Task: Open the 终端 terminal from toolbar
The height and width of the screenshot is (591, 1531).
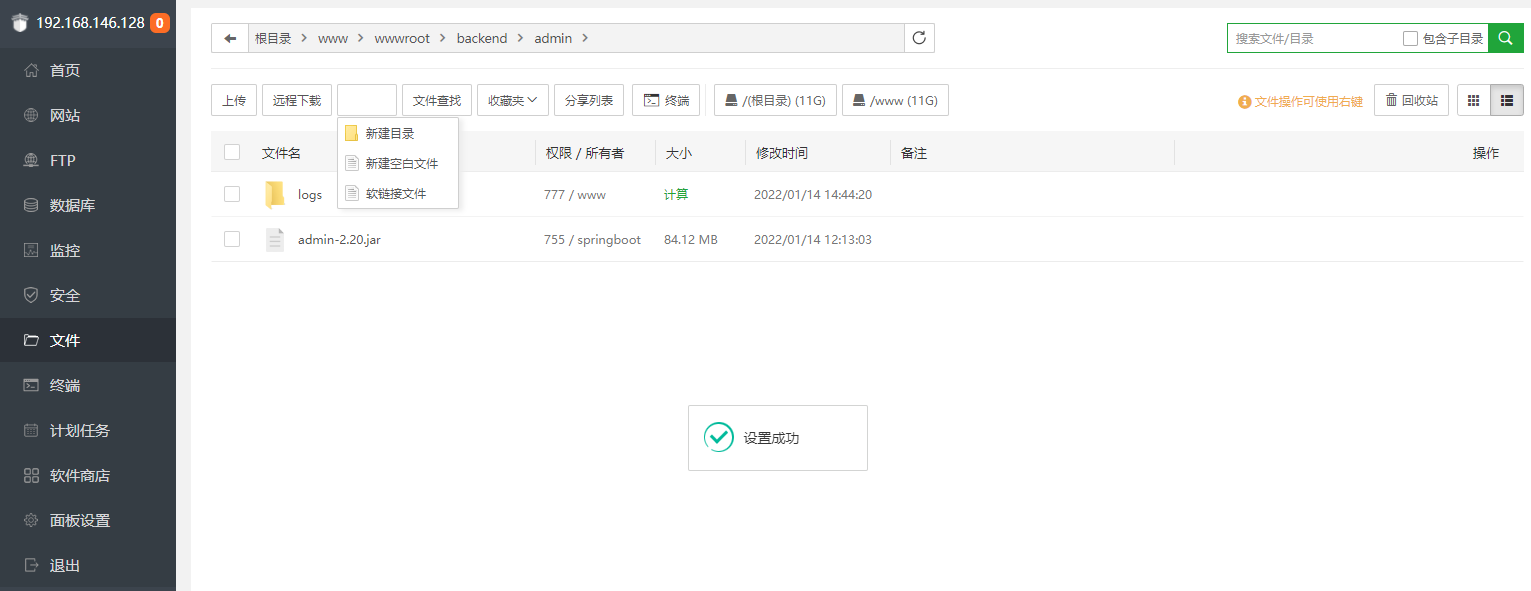Action: click(666, 100)
